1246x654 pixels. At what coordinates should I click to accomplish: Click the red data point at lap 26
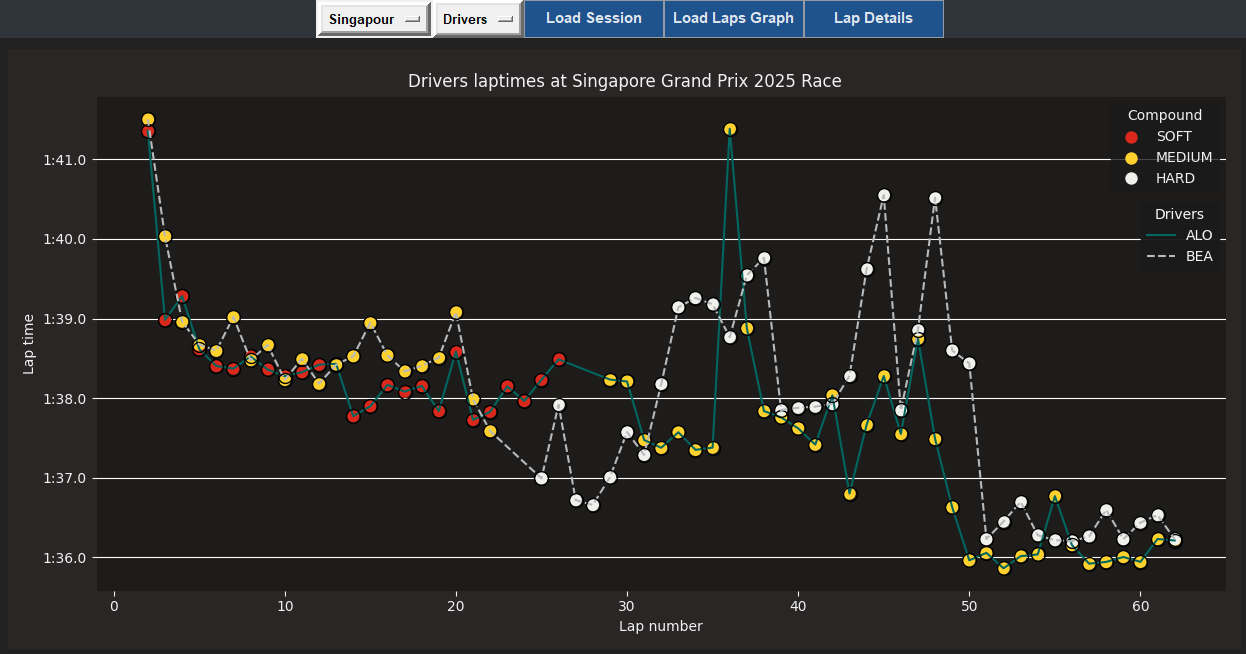tap(559, 359)
